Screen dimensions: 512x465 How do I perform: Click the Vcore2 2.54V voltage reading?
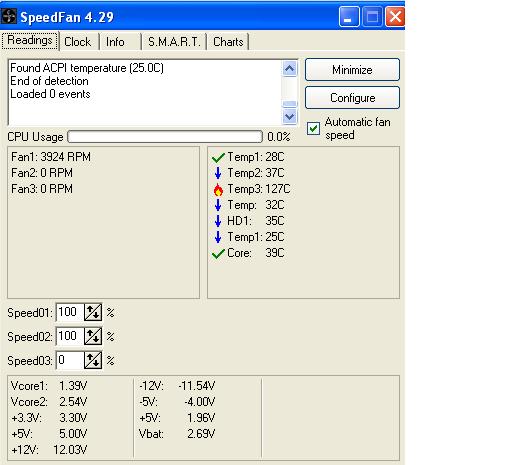(x=49, y=402)
